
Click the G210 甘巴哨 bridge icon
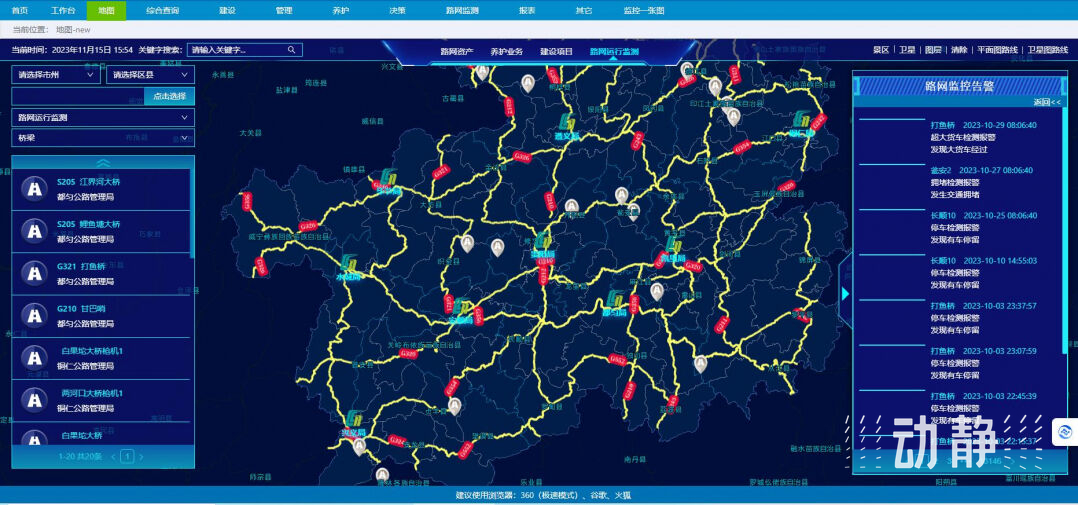pyautogui.click(x=35, y=315)
